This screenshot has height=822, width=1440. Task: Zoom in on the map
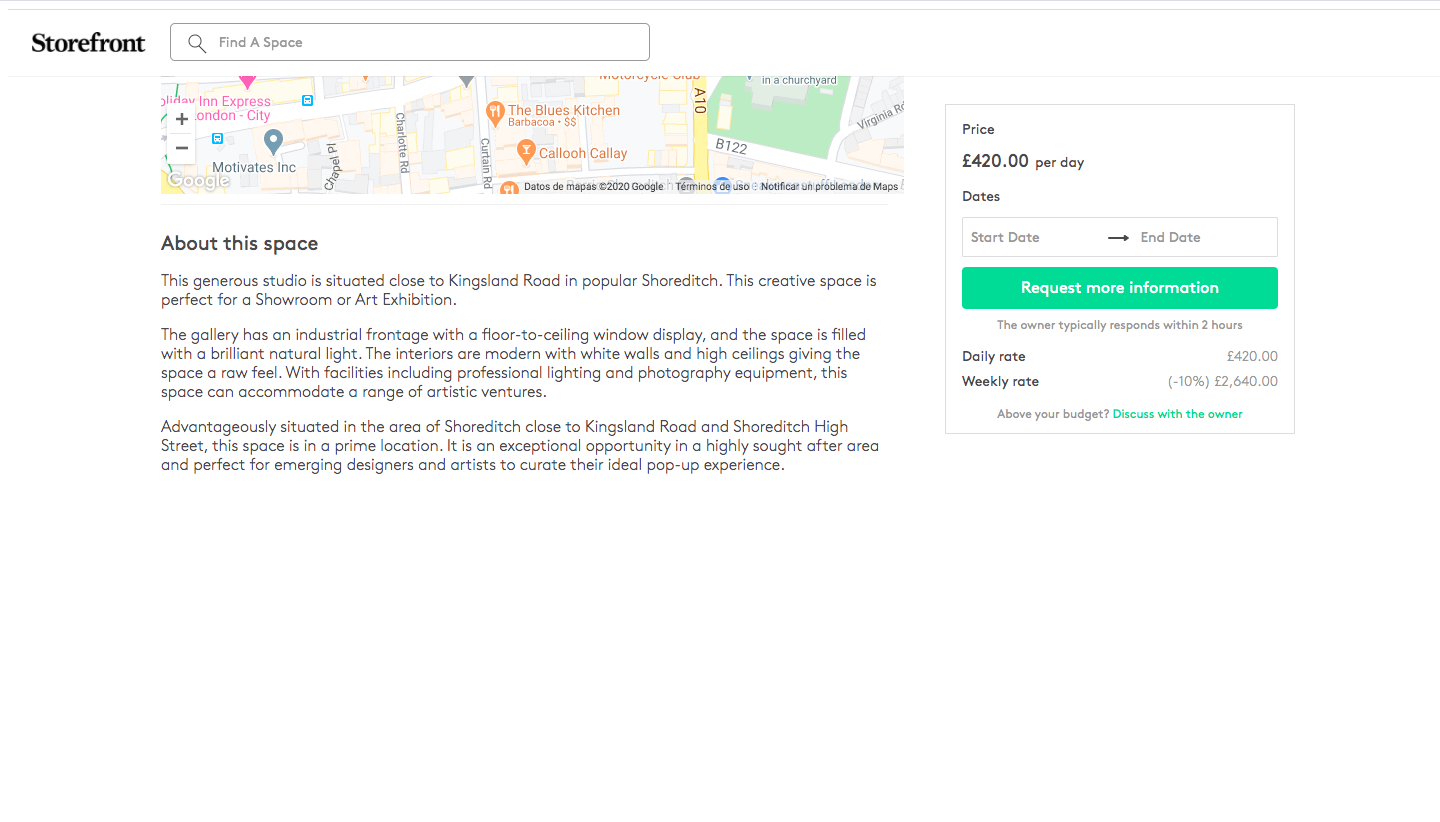tap(181, 119)
